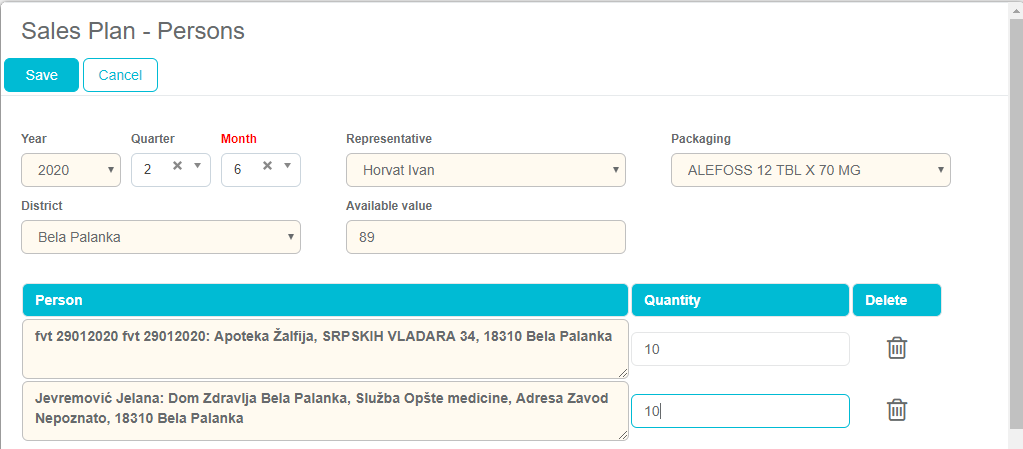Expand the Month dropdown arrow
This screenshot has width=1023, height=449.
coord(287,166)
